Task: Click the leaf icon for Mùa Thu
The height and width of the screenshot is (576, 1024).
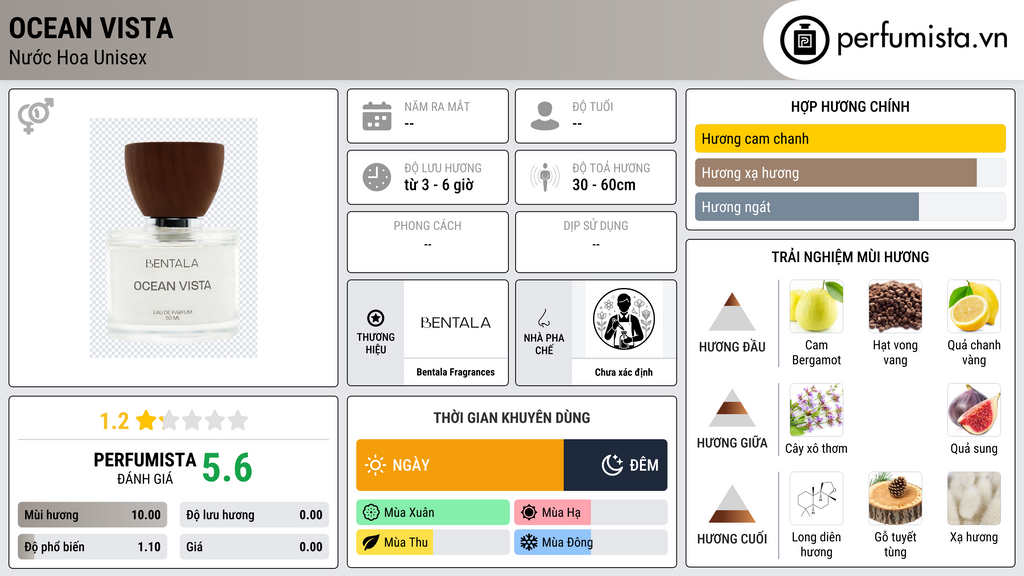Action: point(371,542)
